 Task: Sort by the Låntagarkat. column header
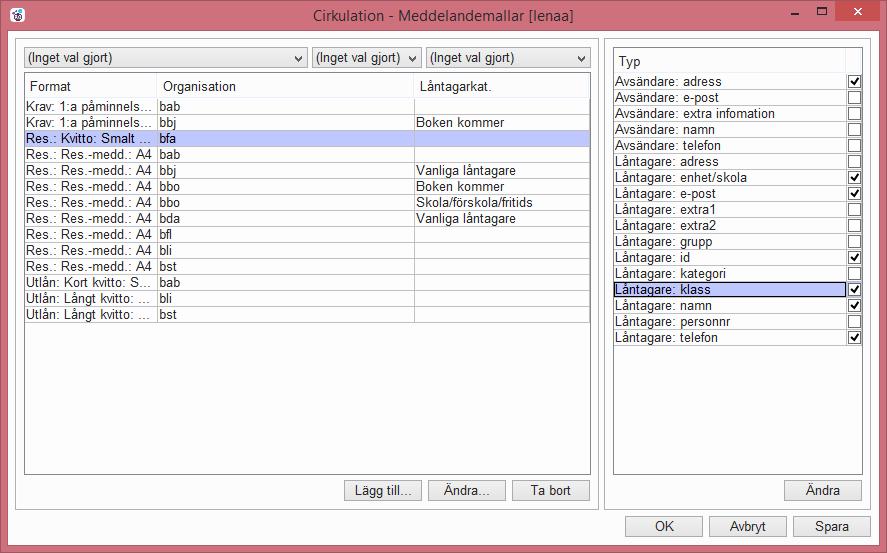[x=501, y=87]
